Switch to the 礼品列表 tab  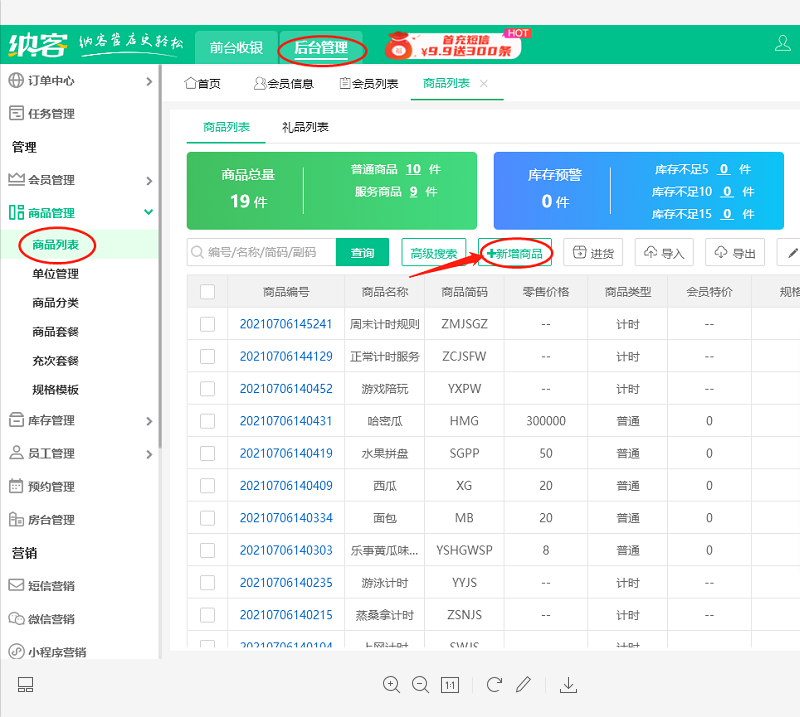pos(305,127)
